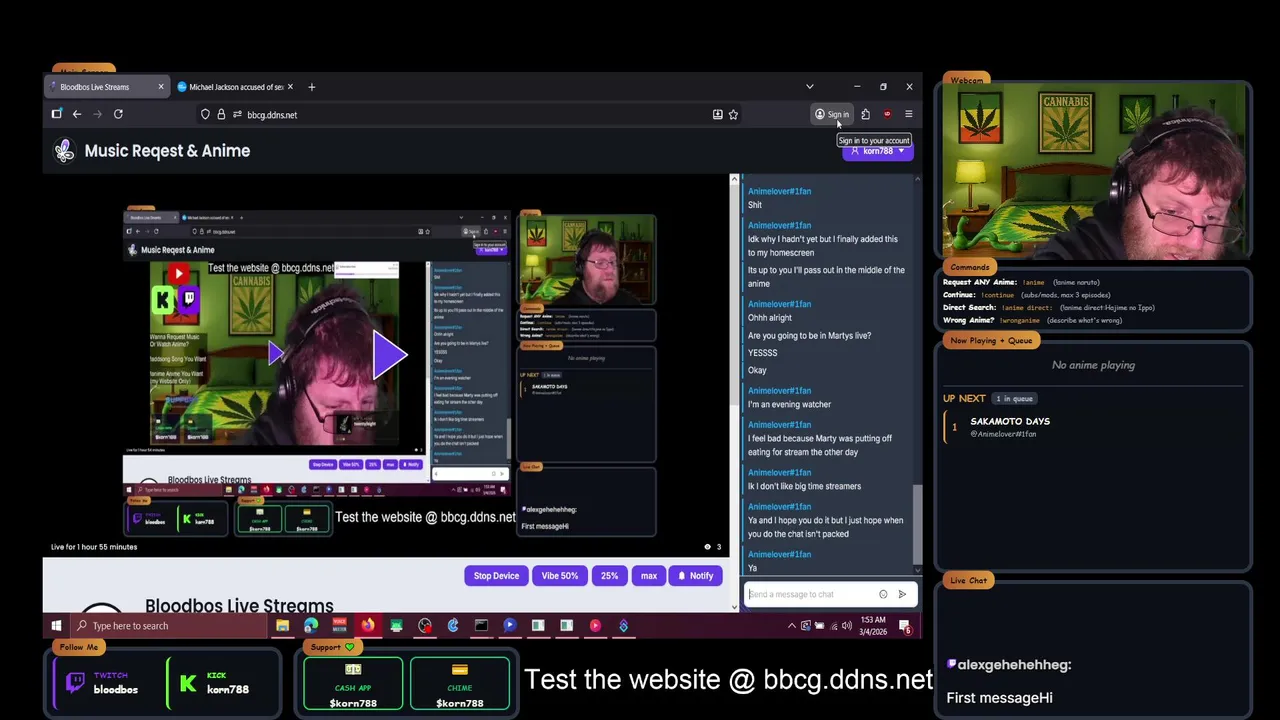
Task: Click the site logo beside Music Reqest & Anime
Action: [x=64, y=150]
